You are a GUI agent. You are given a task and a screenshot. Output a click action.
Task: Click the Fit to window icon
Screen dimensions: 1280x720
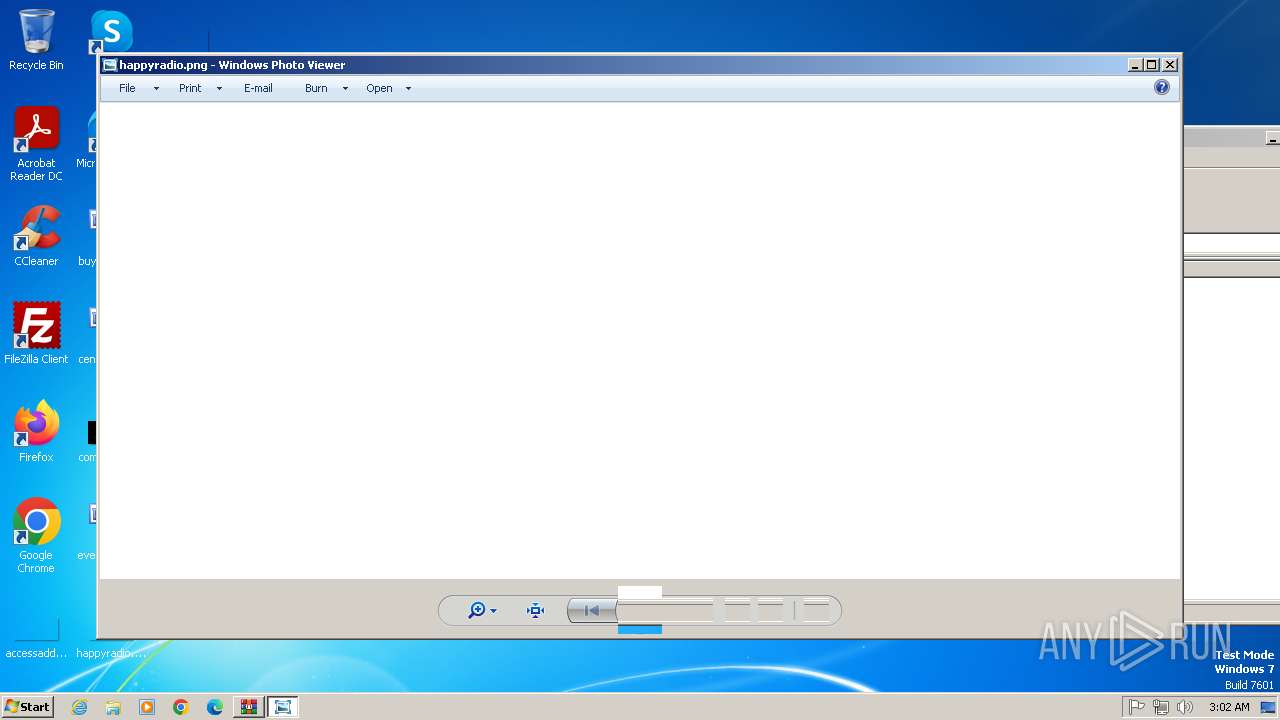click(x=535, y=610)
